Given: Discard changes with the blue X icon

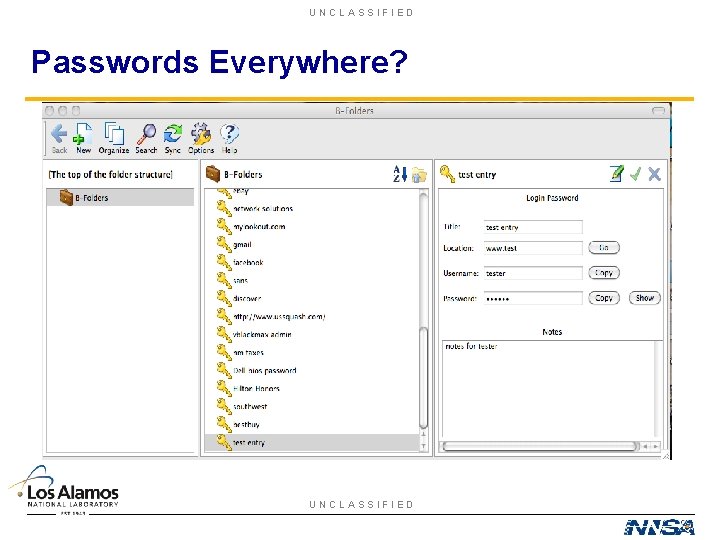Looking at the screenshot, I should (654, 174).
